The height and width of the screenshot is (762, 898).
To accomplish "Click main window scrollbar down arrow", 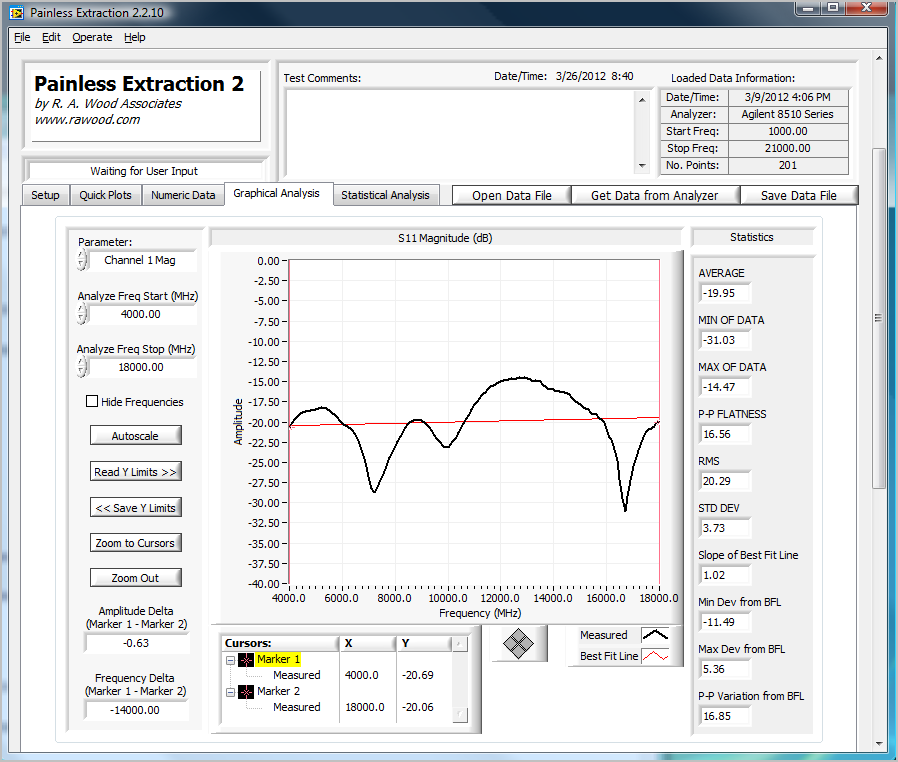I will (x=879, y=744).
